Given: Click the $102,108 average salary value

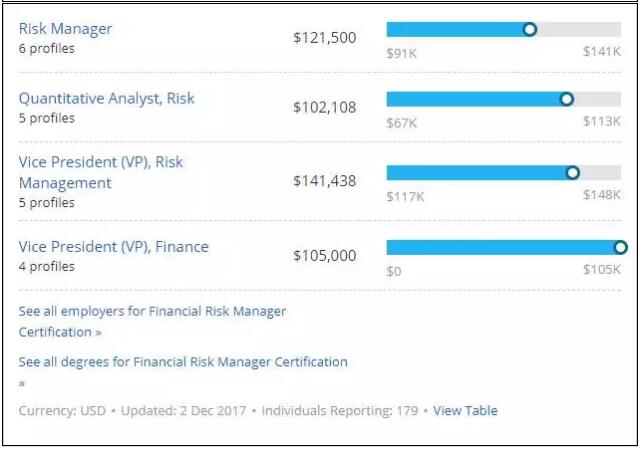Looking at the screenshot, I should 324,107.
